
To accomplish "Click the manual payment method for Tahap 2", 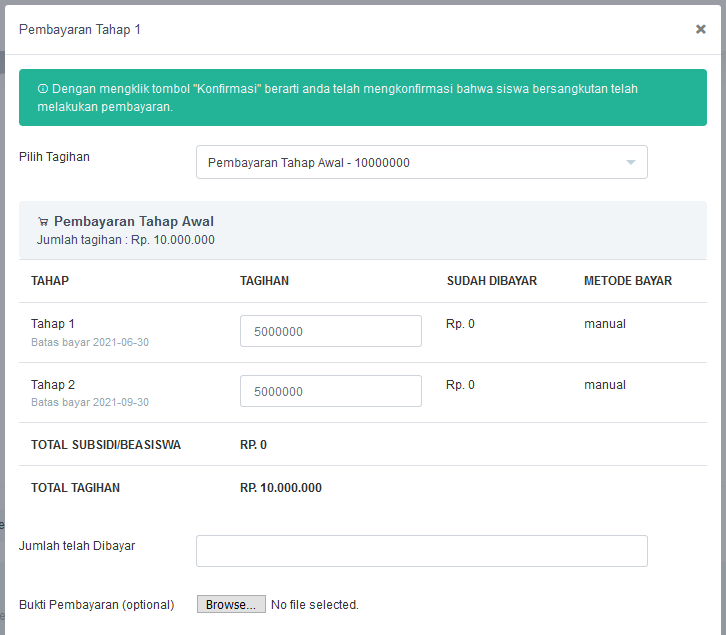I will pos(604,385).
